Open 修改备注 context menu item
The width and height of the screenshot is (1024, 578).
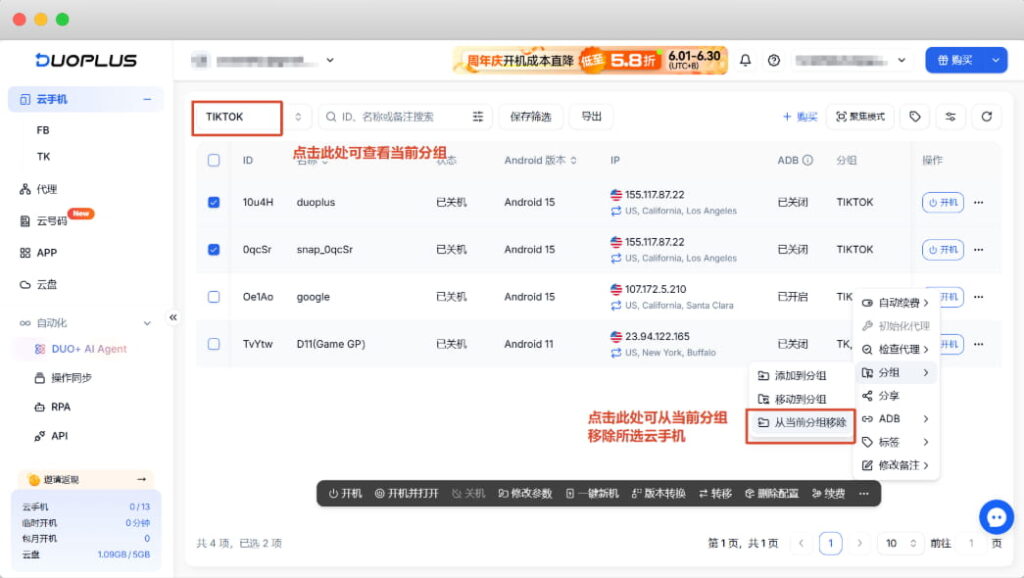tap(896, 465)
